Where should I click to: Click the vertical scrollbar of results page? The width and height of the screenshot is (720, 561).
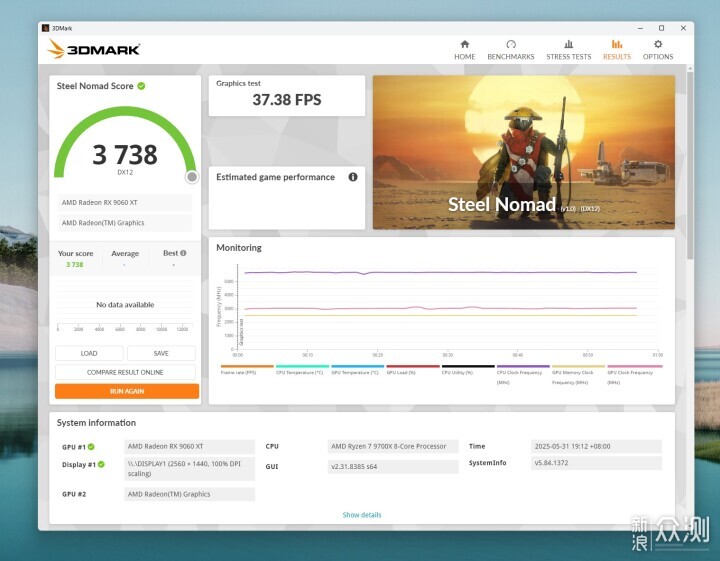tap(690, 165)
